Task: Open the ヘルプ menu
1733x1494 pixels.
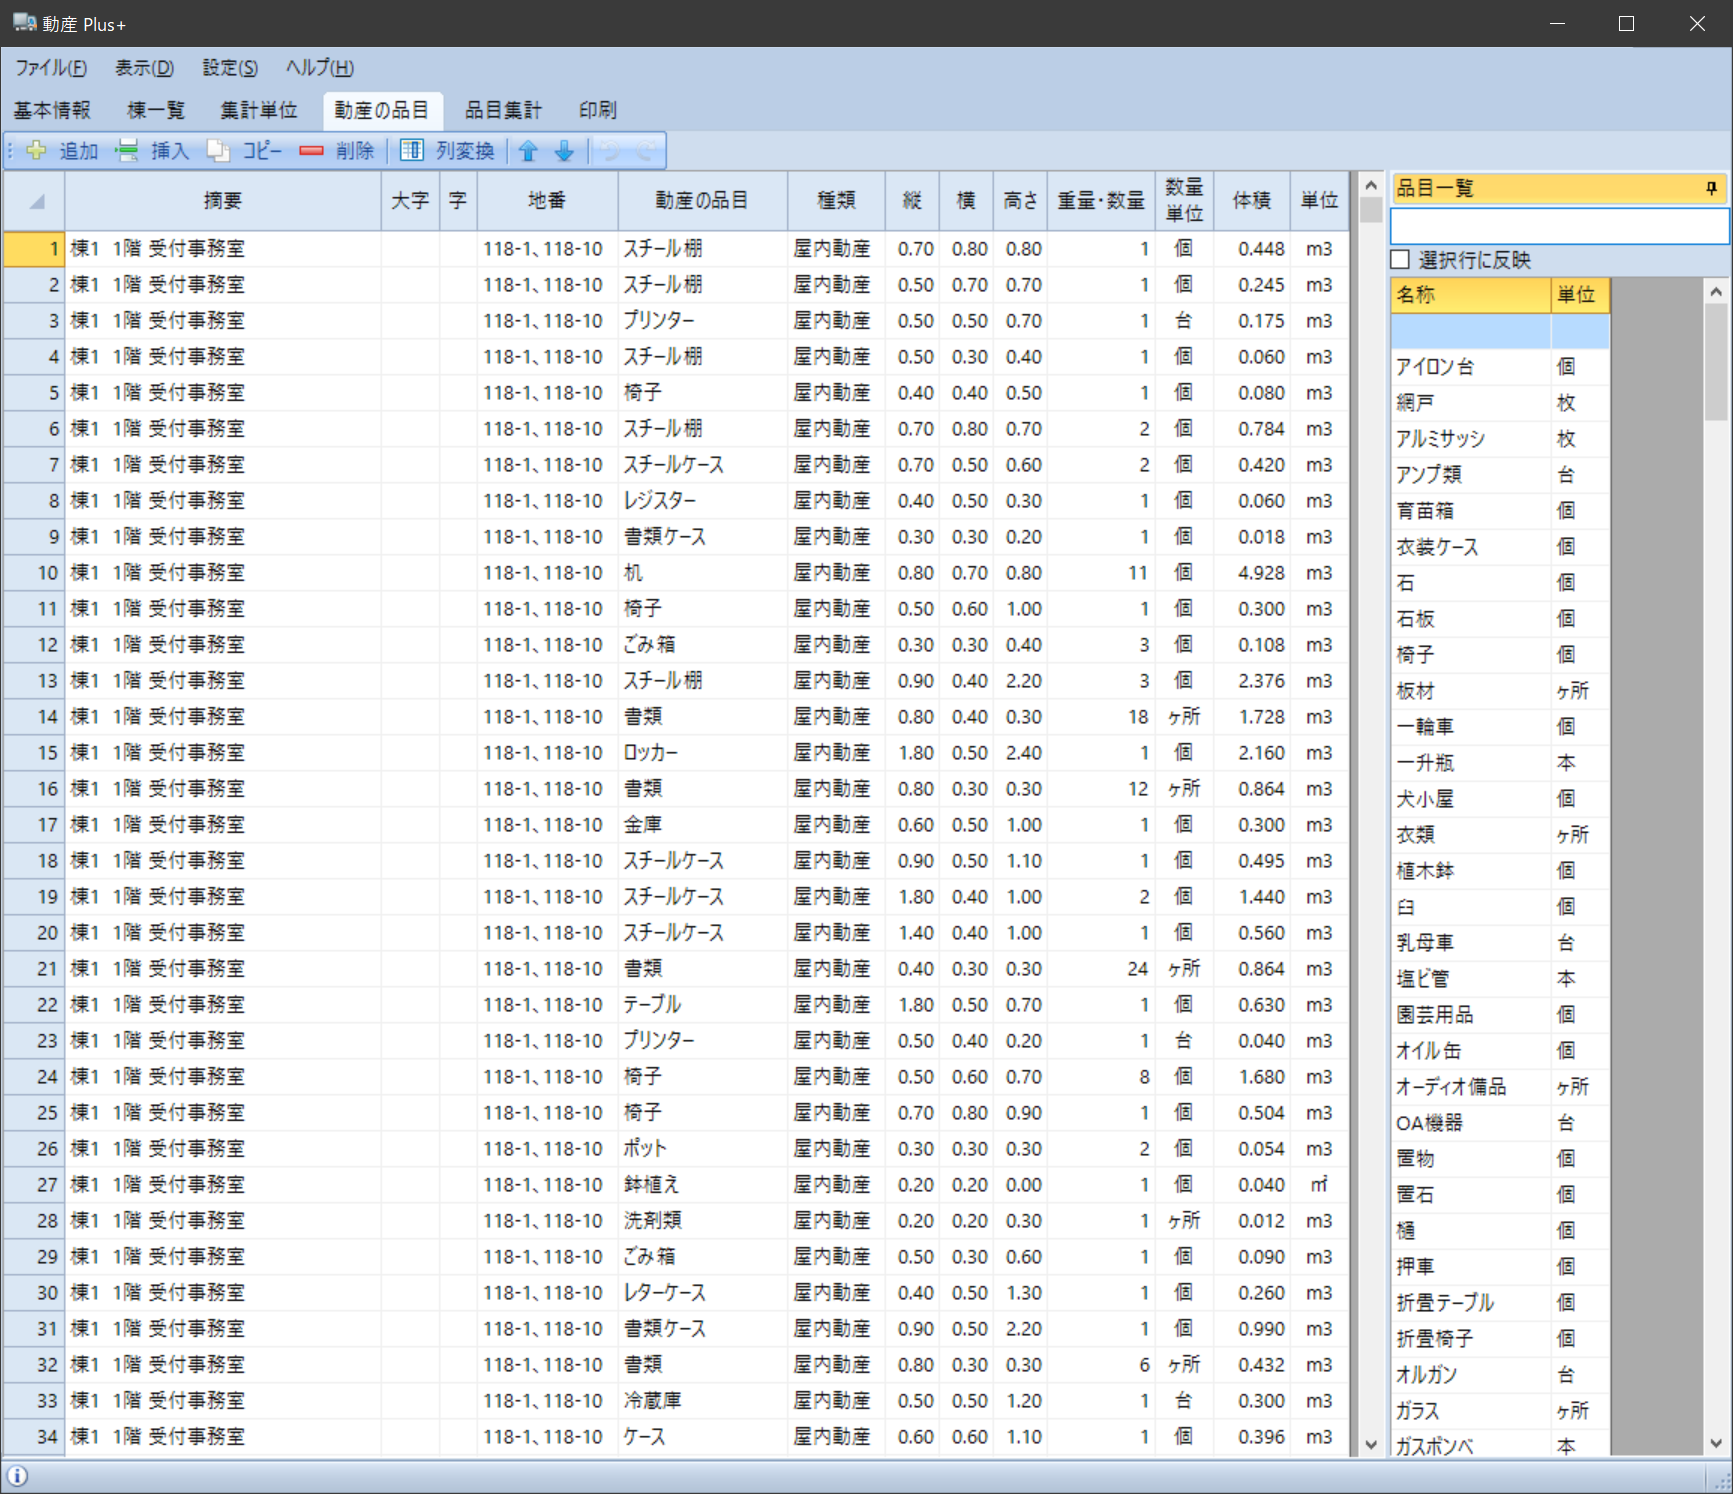Action: click(320, 68)
